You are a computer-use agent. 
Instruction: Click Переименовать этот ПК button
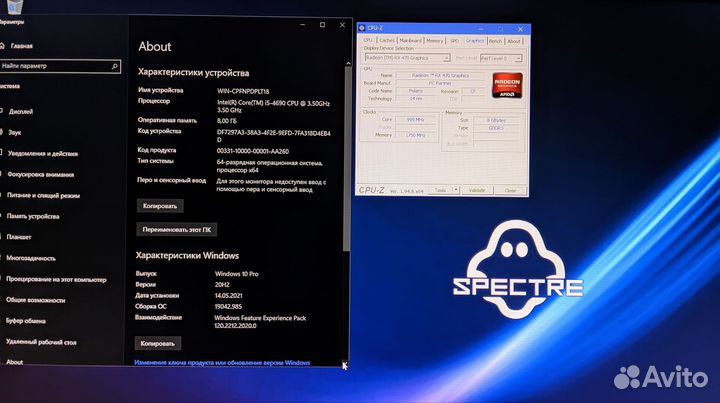[176, 229]
